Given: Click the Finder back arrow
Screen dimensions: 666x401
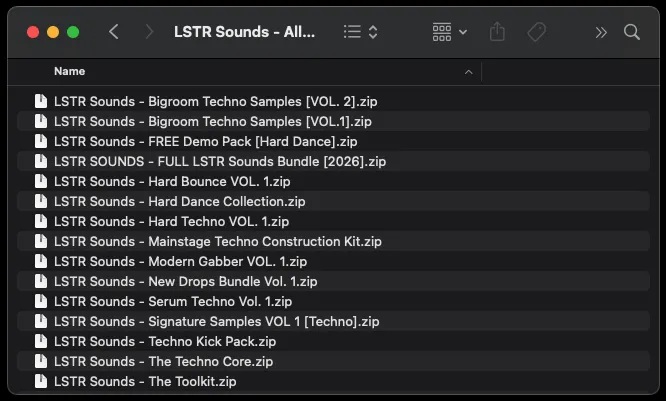Looking at the screenshot, I should (x=114, y=32).
